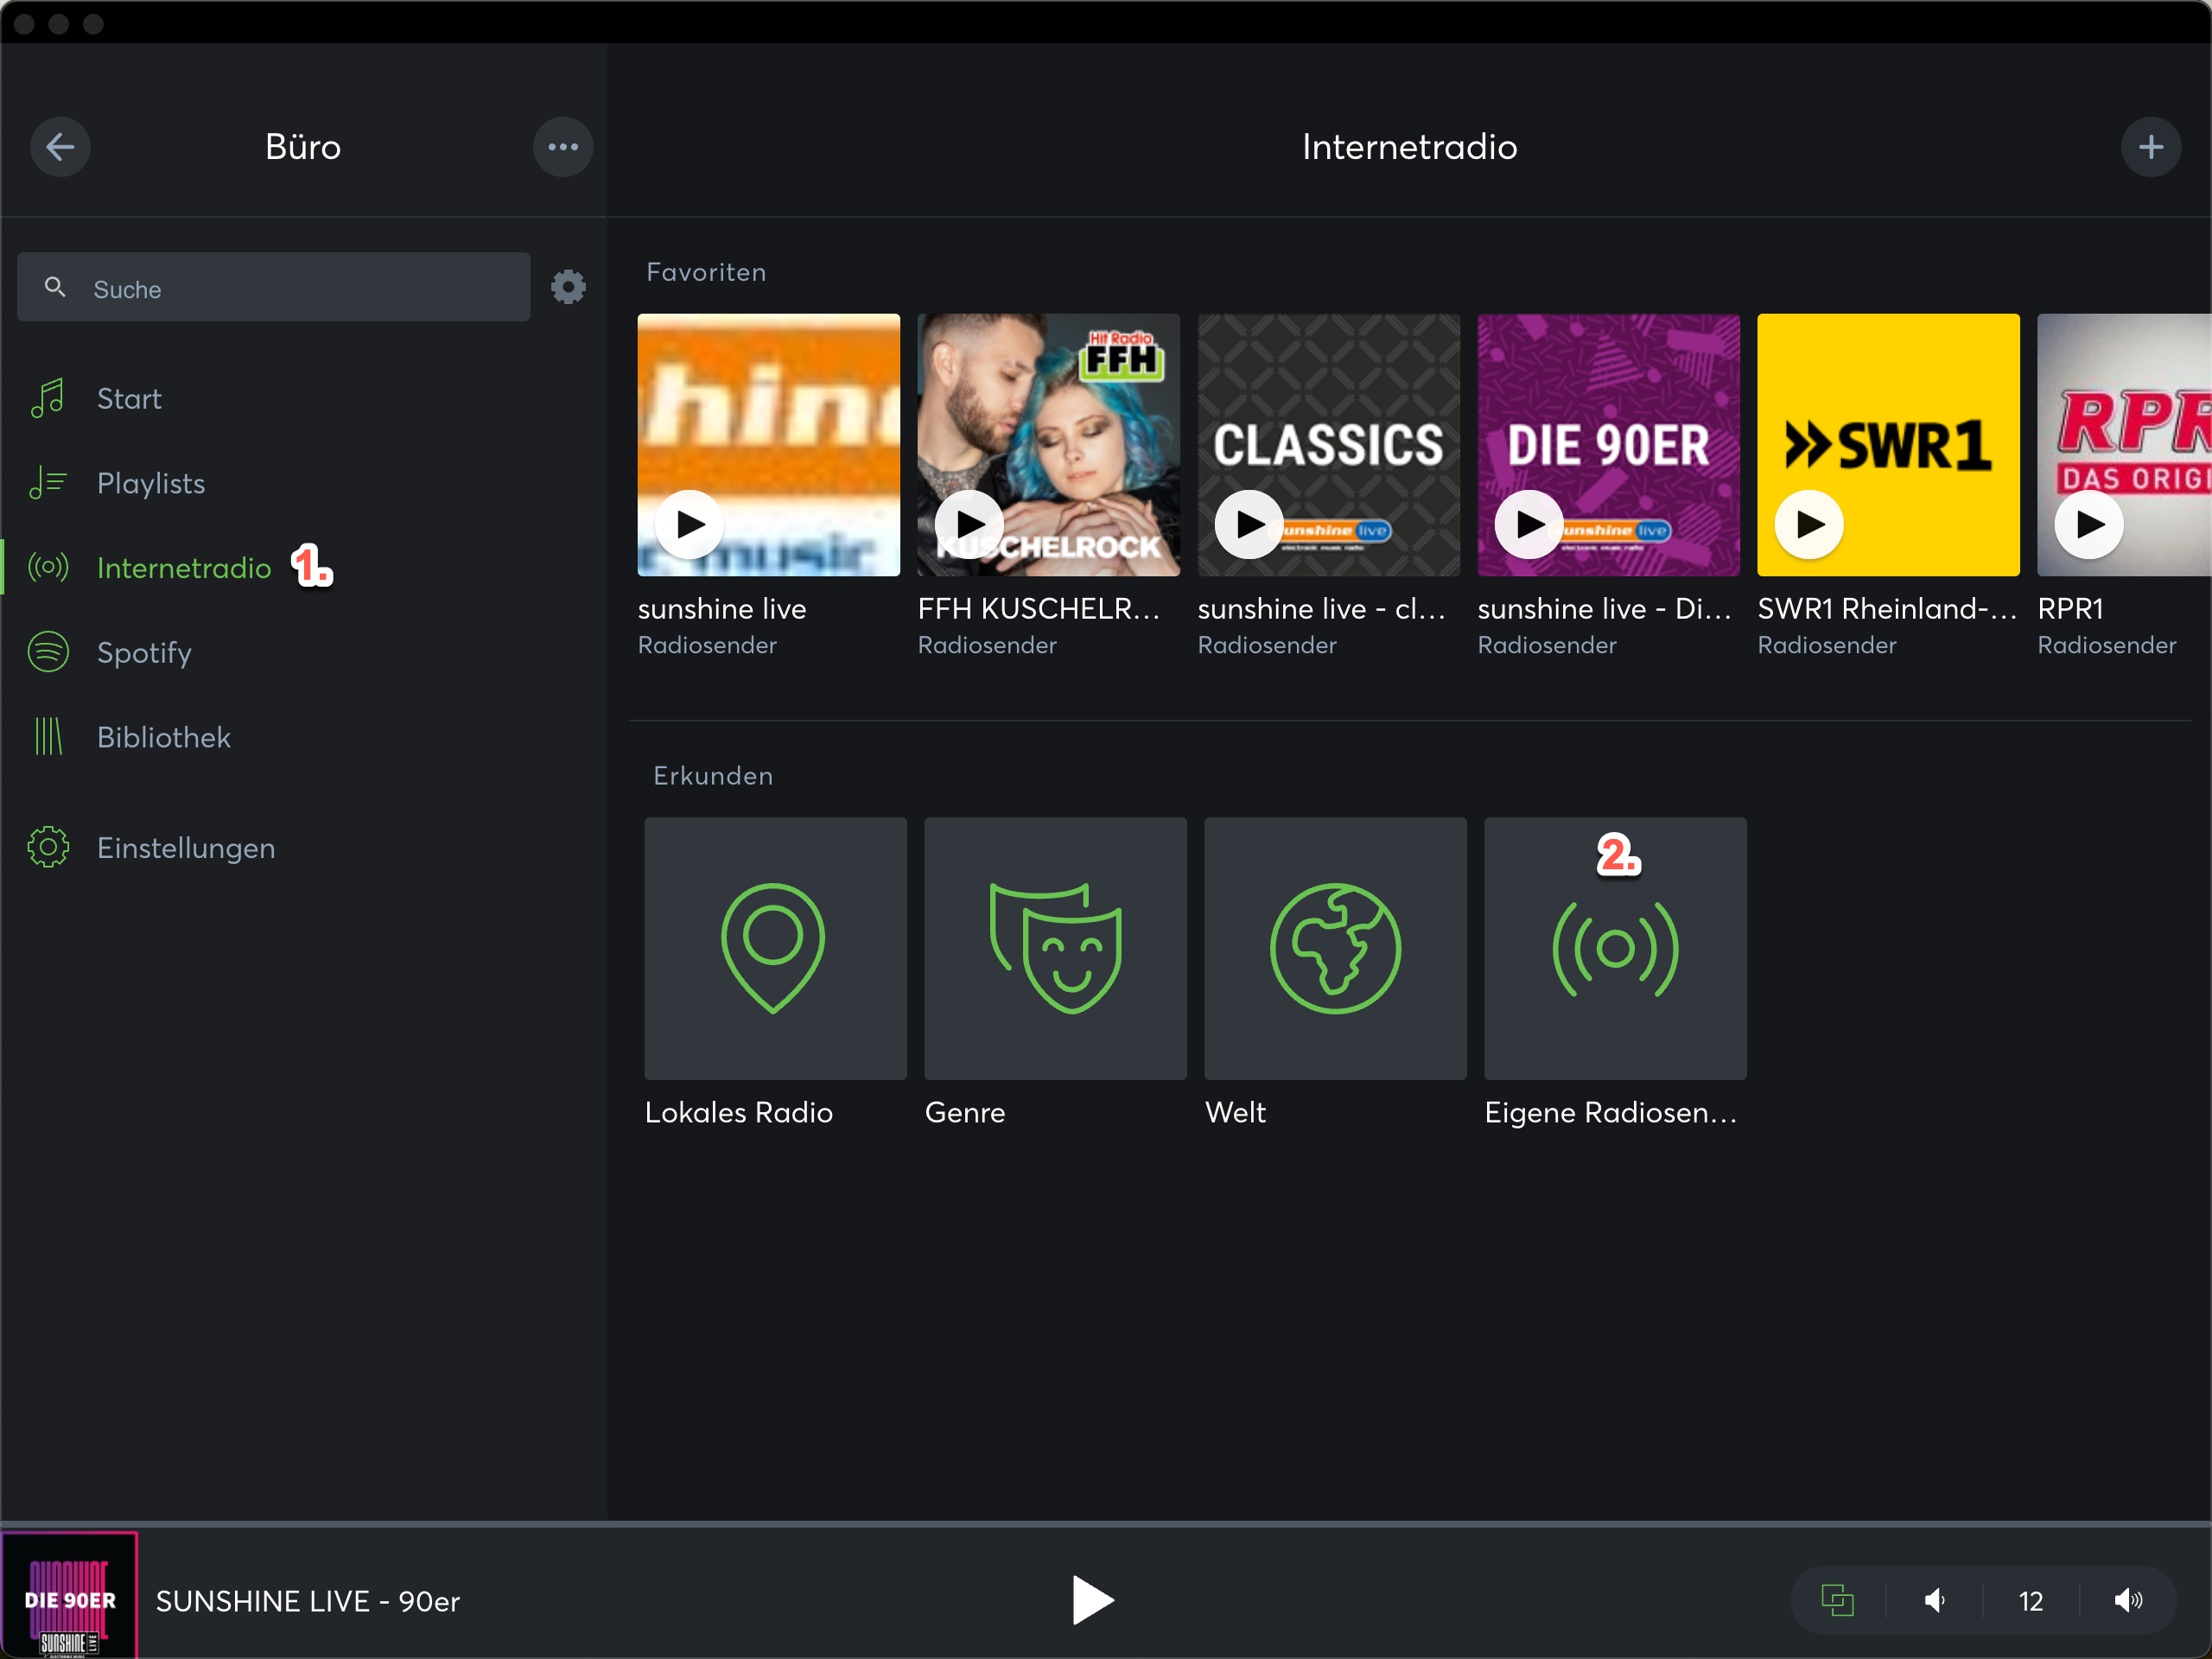
Task: Go to Start in the sidebar
Action: [x=129, y=398]
